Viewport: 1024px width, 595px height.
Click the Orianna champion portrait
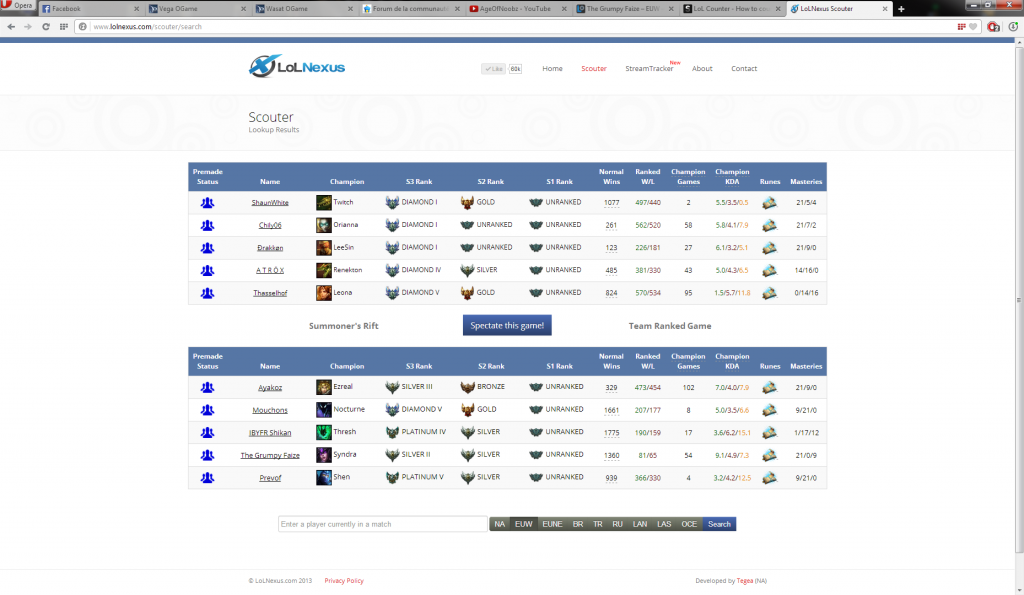[323, 225]
